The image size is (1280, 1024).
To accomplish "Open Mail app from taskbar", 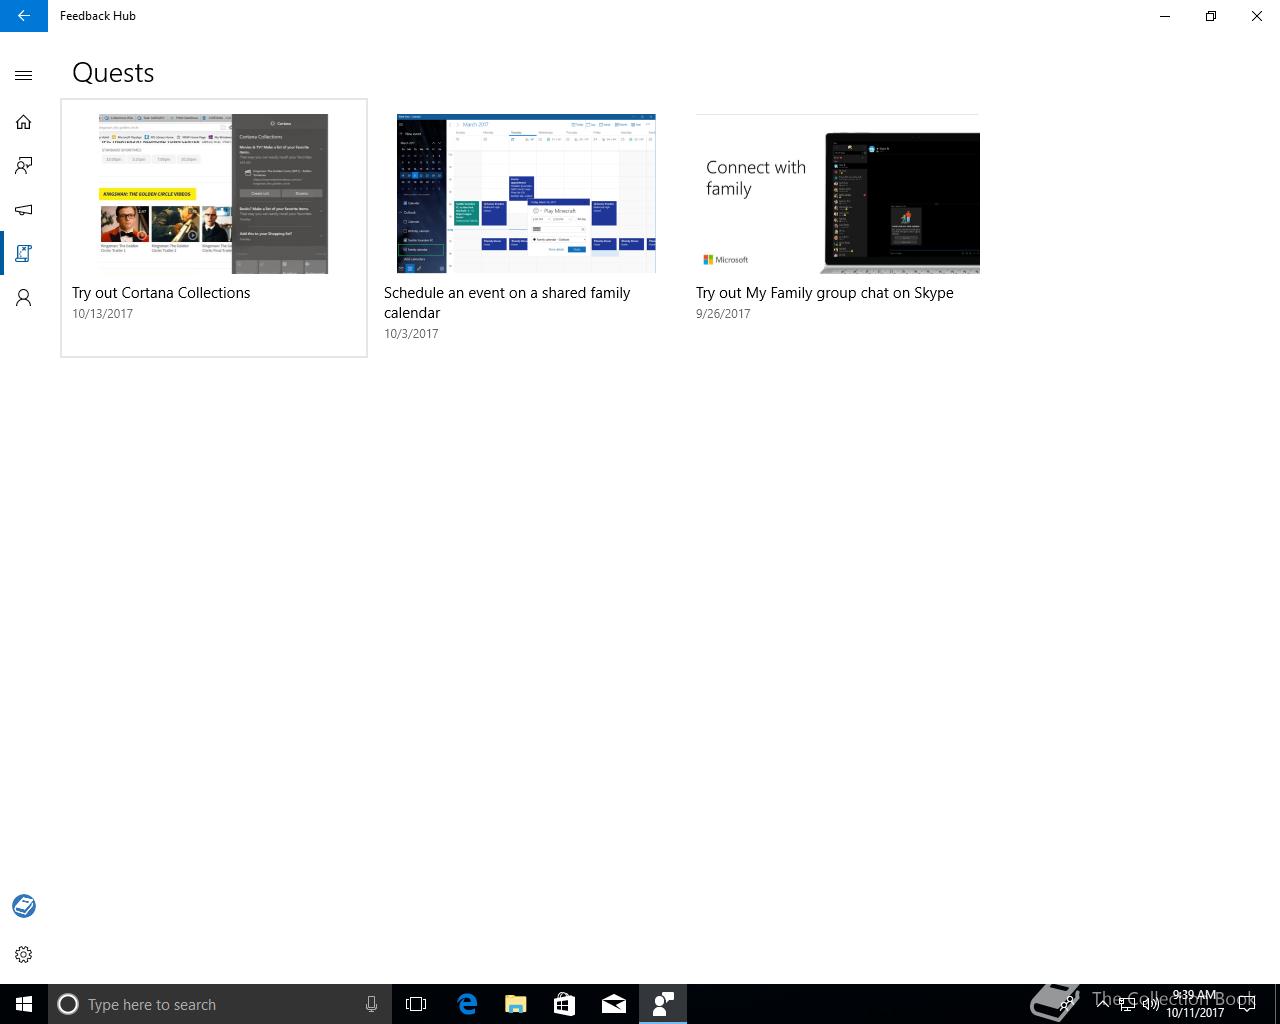I will pyautogui.click(x=614, y=1004).
